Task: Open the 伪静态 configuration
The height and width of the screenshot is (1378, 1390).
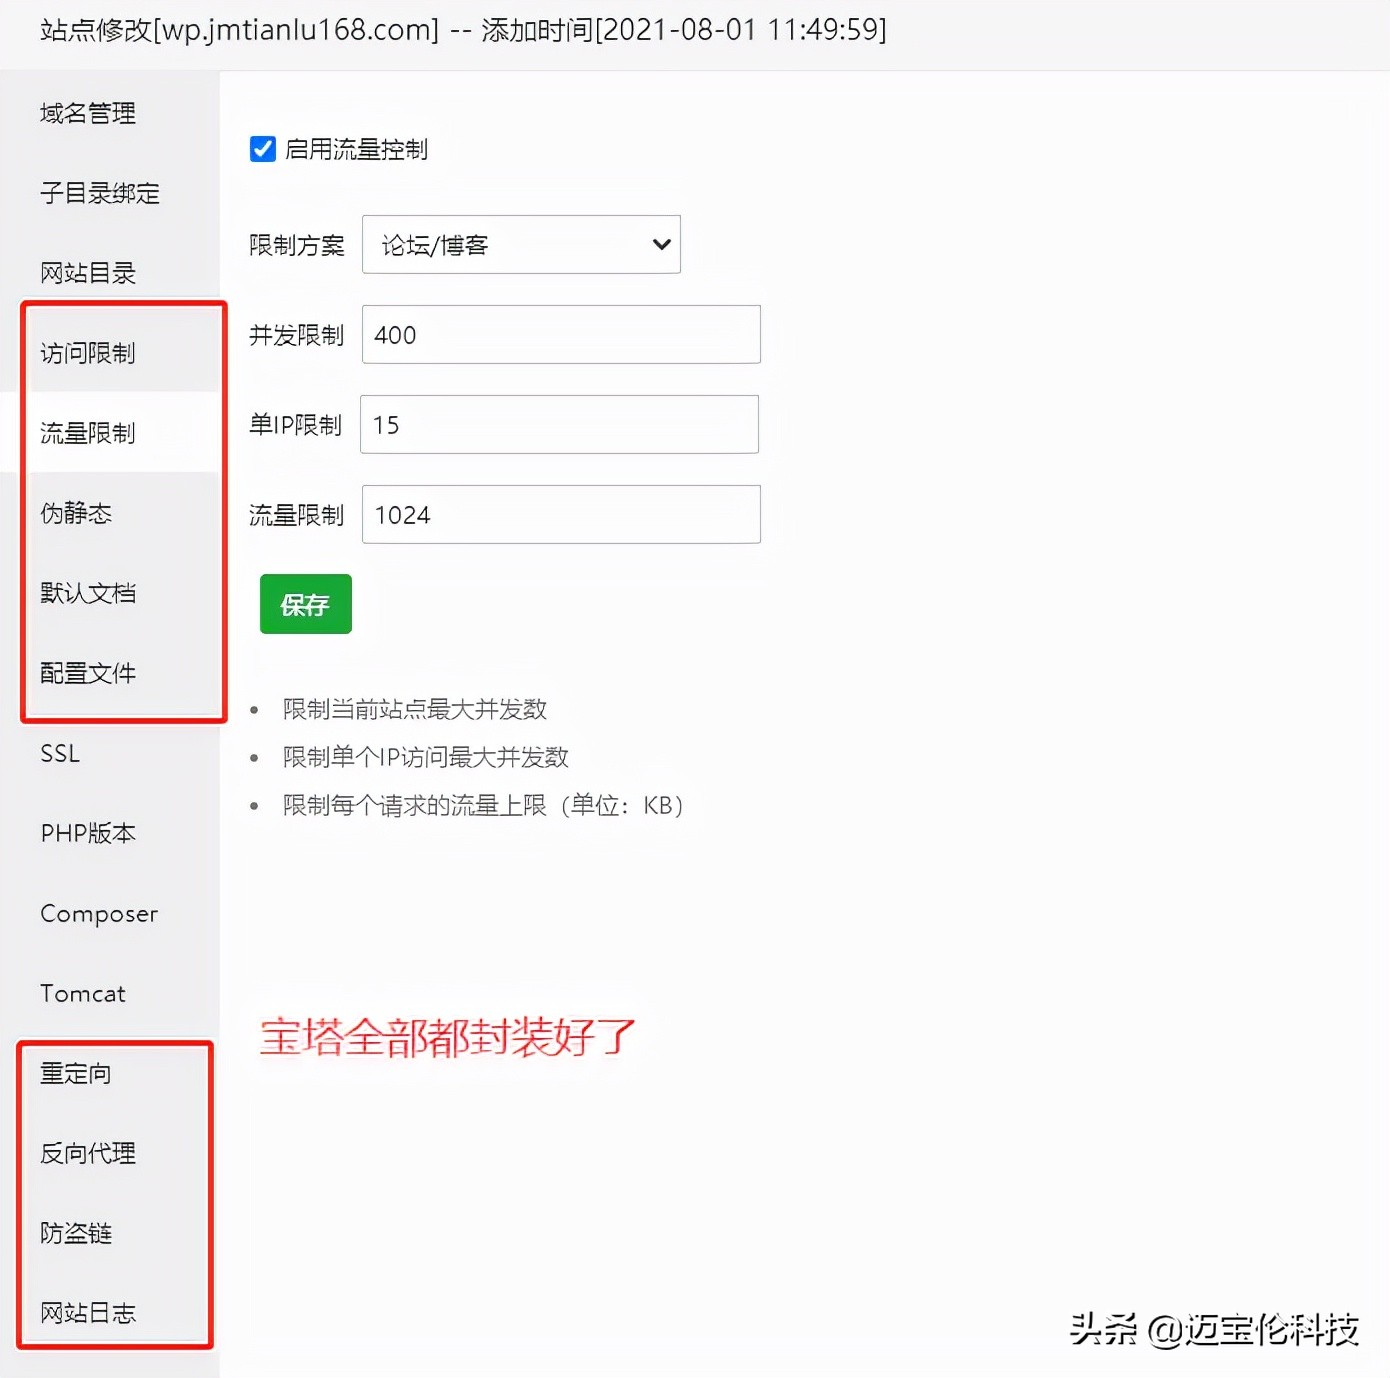Action: point(75,513)
